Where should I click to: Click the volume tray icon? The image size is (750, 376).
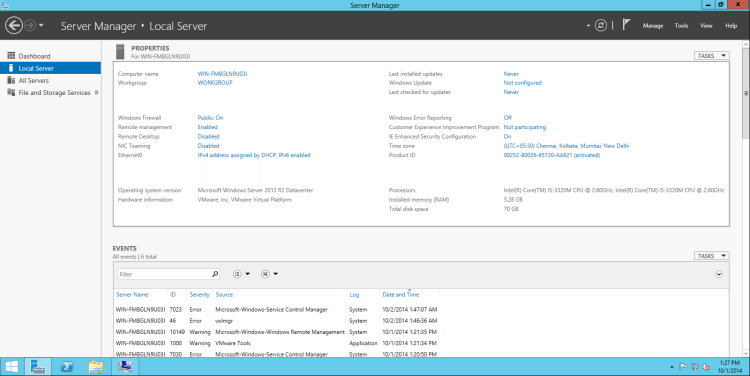coord(706,367)
